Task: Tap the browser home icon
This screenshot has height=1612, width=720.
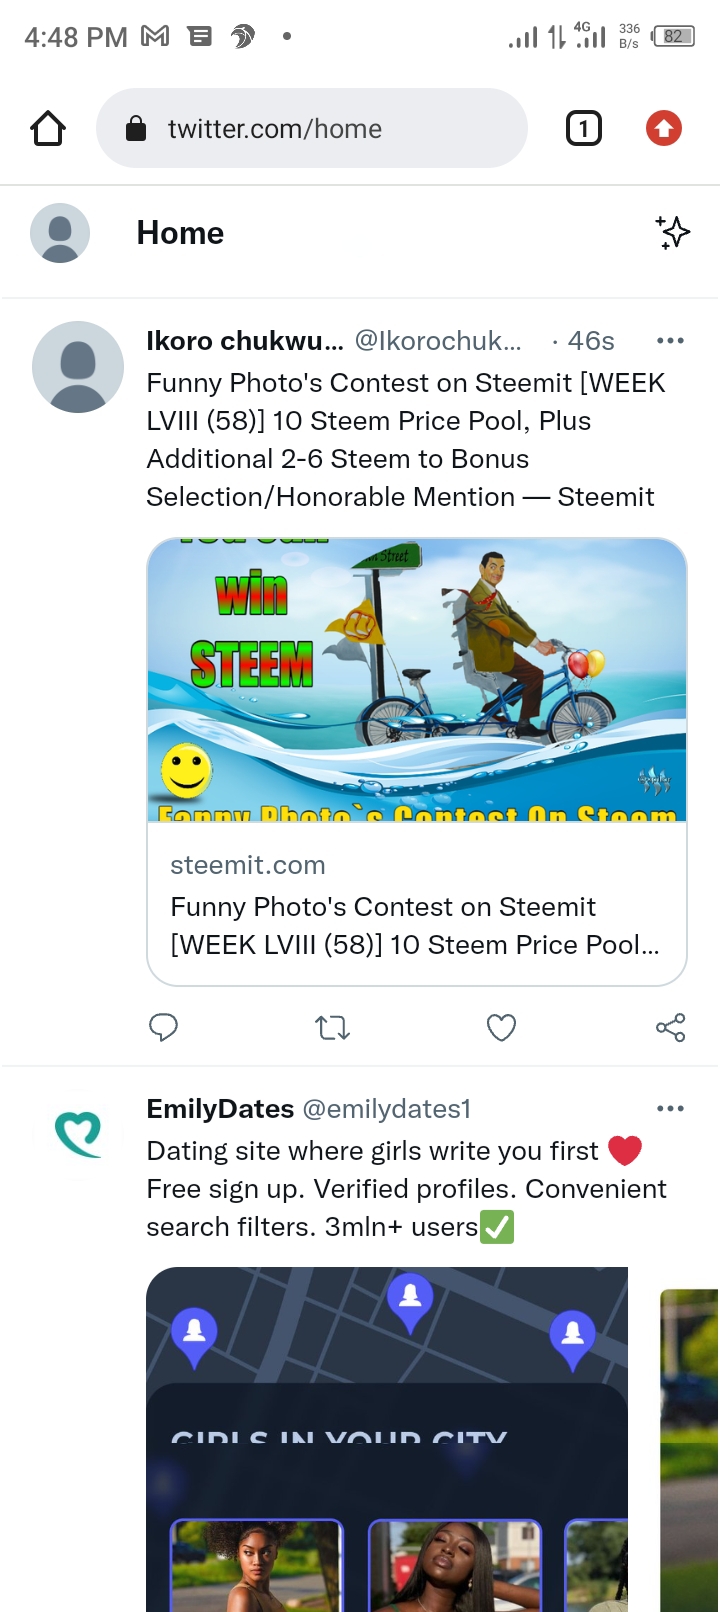Action: (48, 129)
